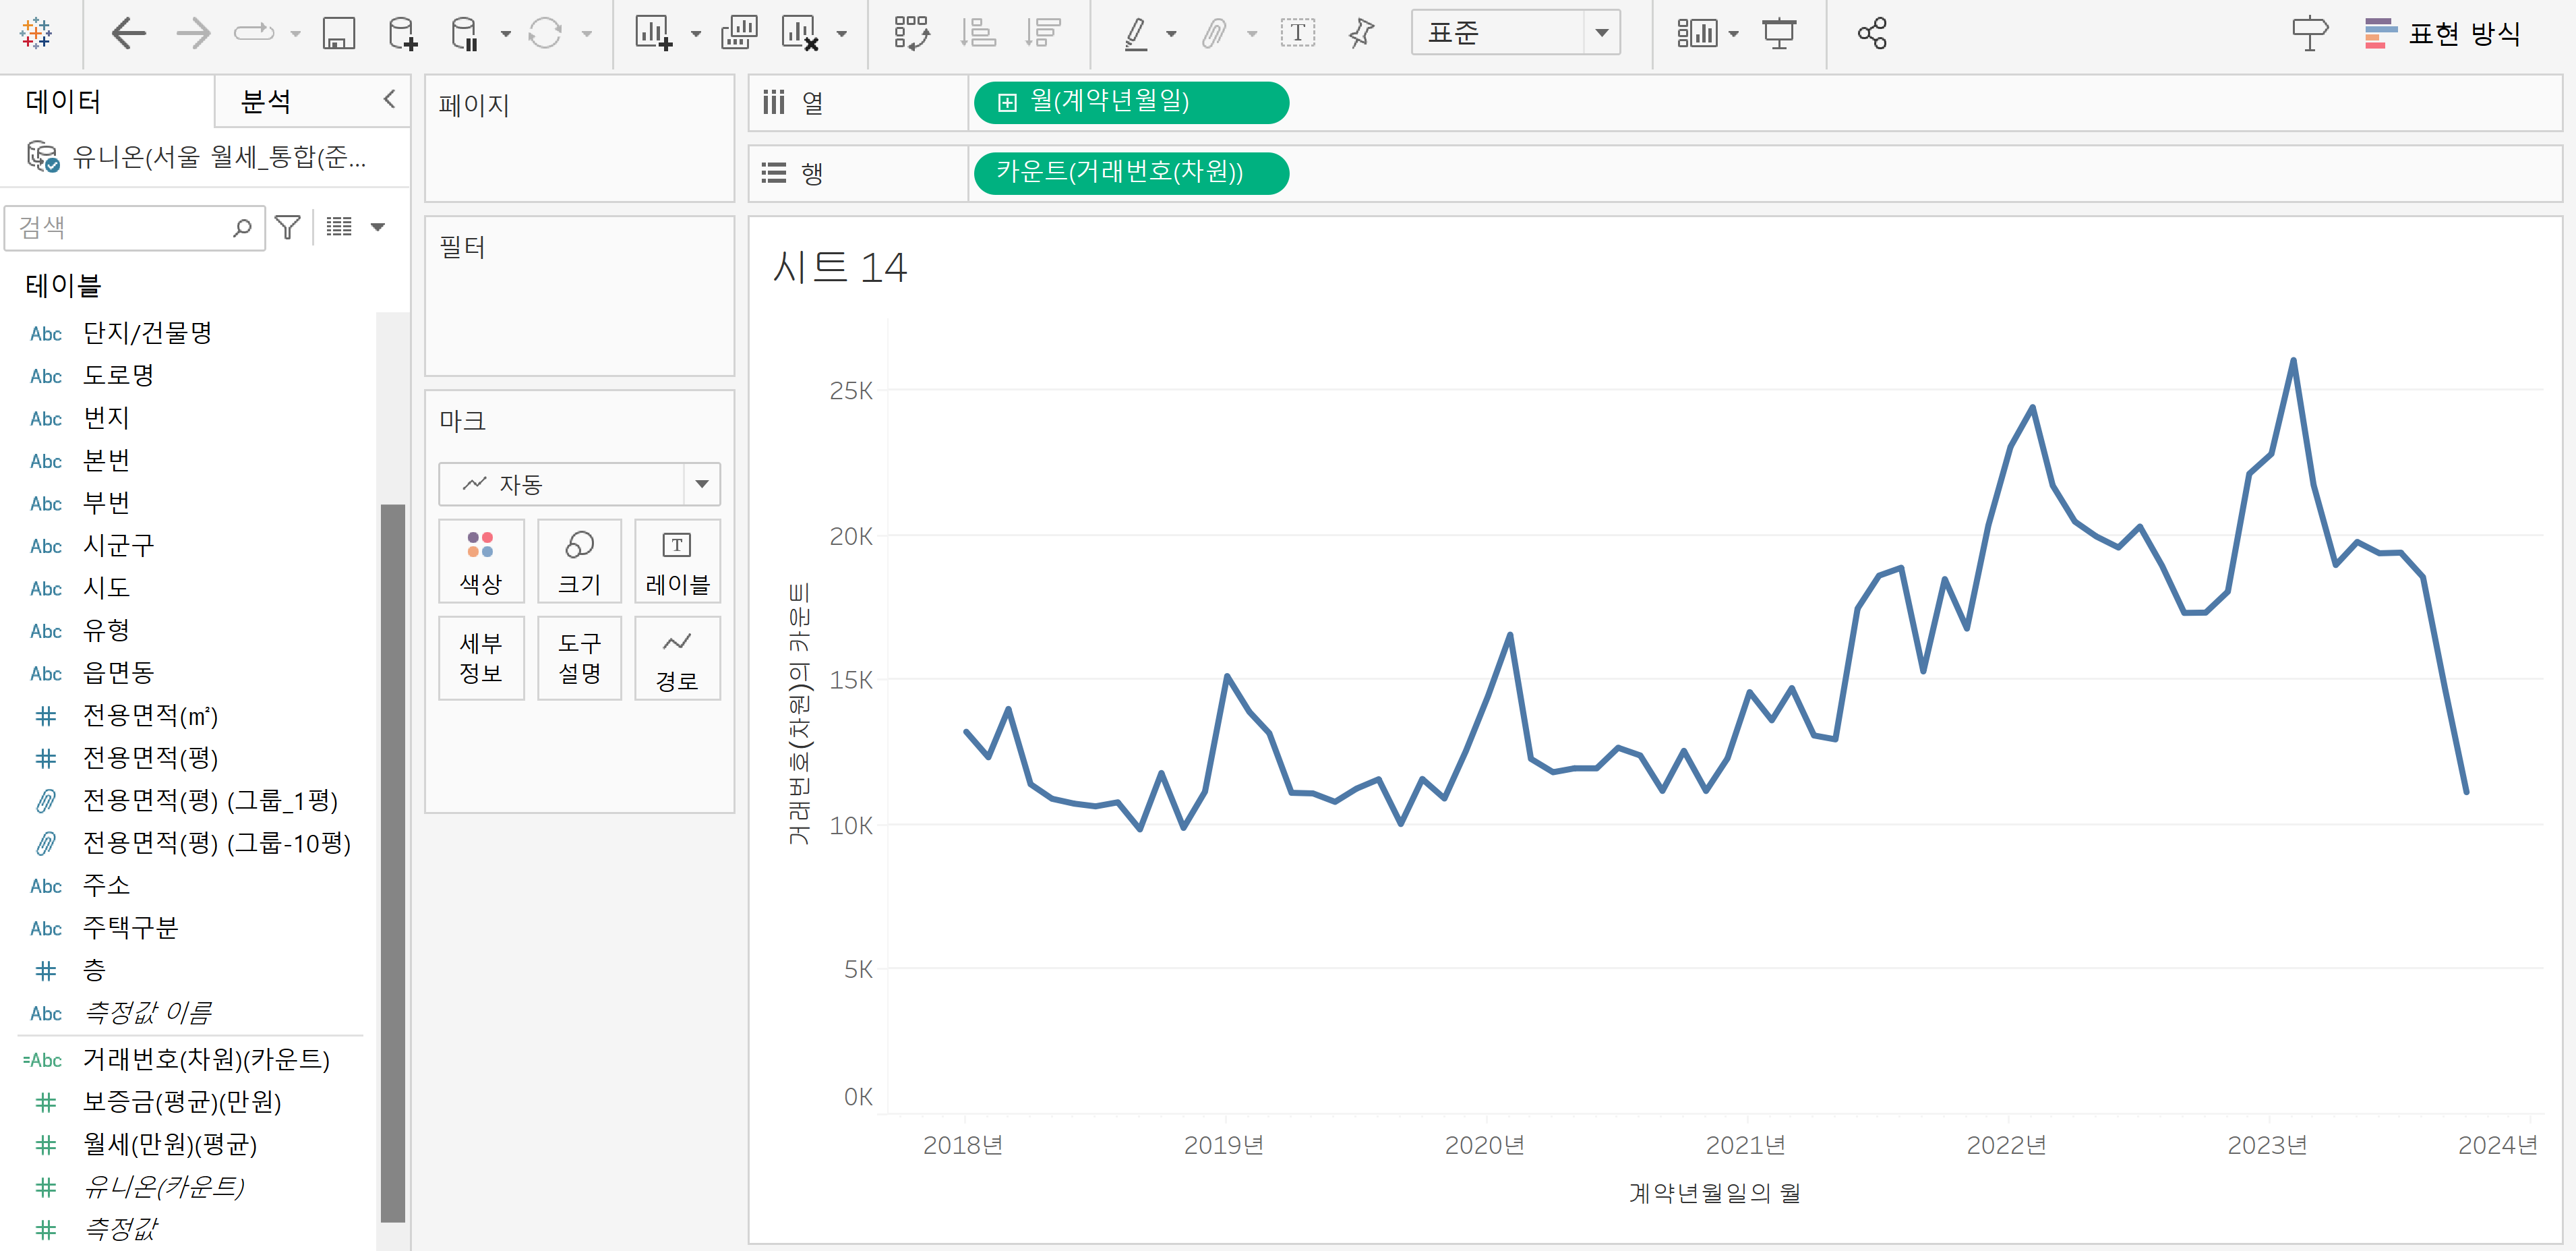This screenshot has height=1251, width=2576.
Task: Click the Sort ascending icon
Action: click(x=977, y=34)
